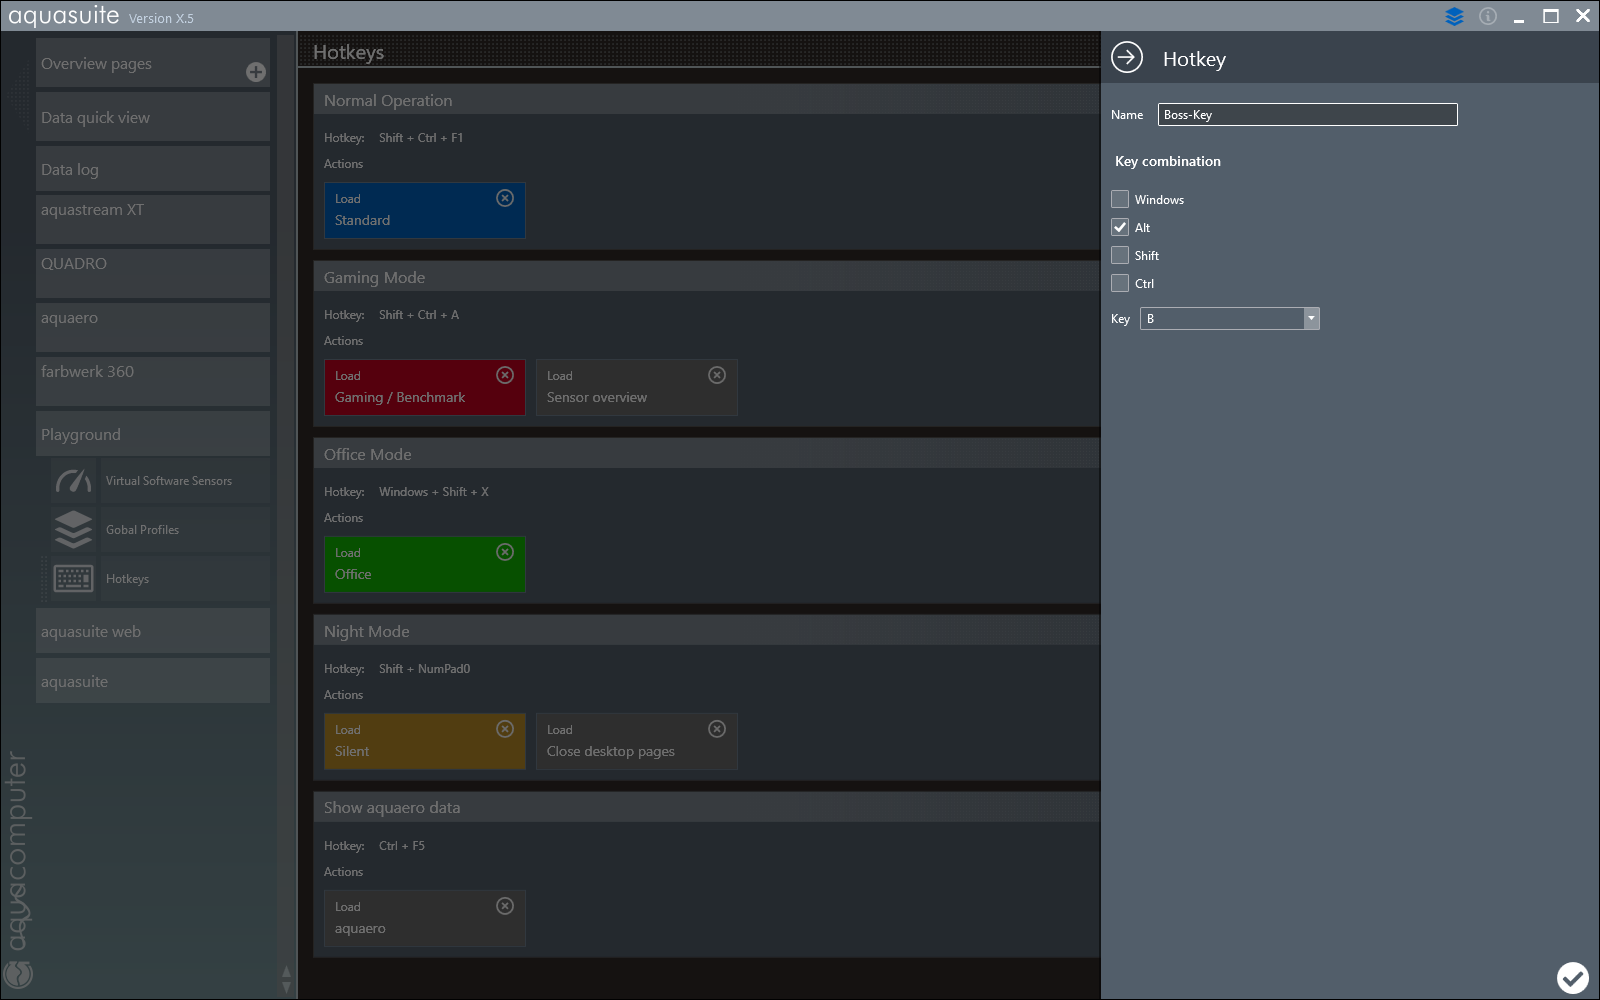Image resolution: width=1600 pixels, height=1000 pixels.
Task: Select farbwerk 360 in sidebar
Action: [x=153, y=381]
